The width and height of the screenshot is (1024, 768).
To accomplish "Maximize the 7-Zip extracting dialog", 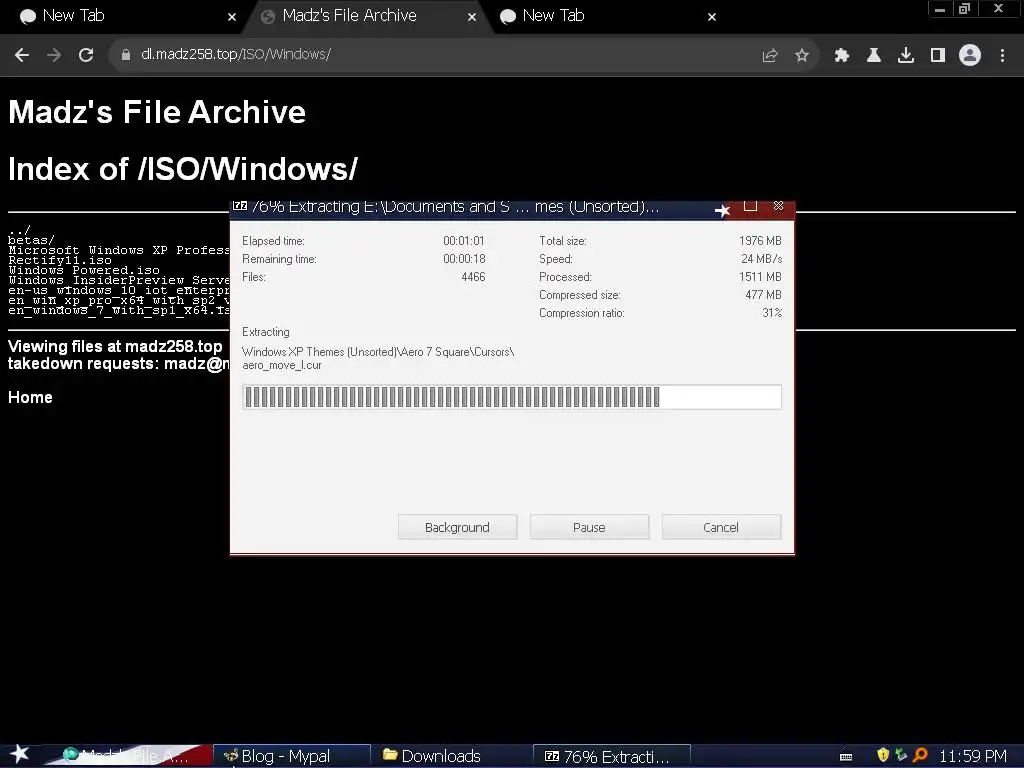I will [x=750, y=206].
